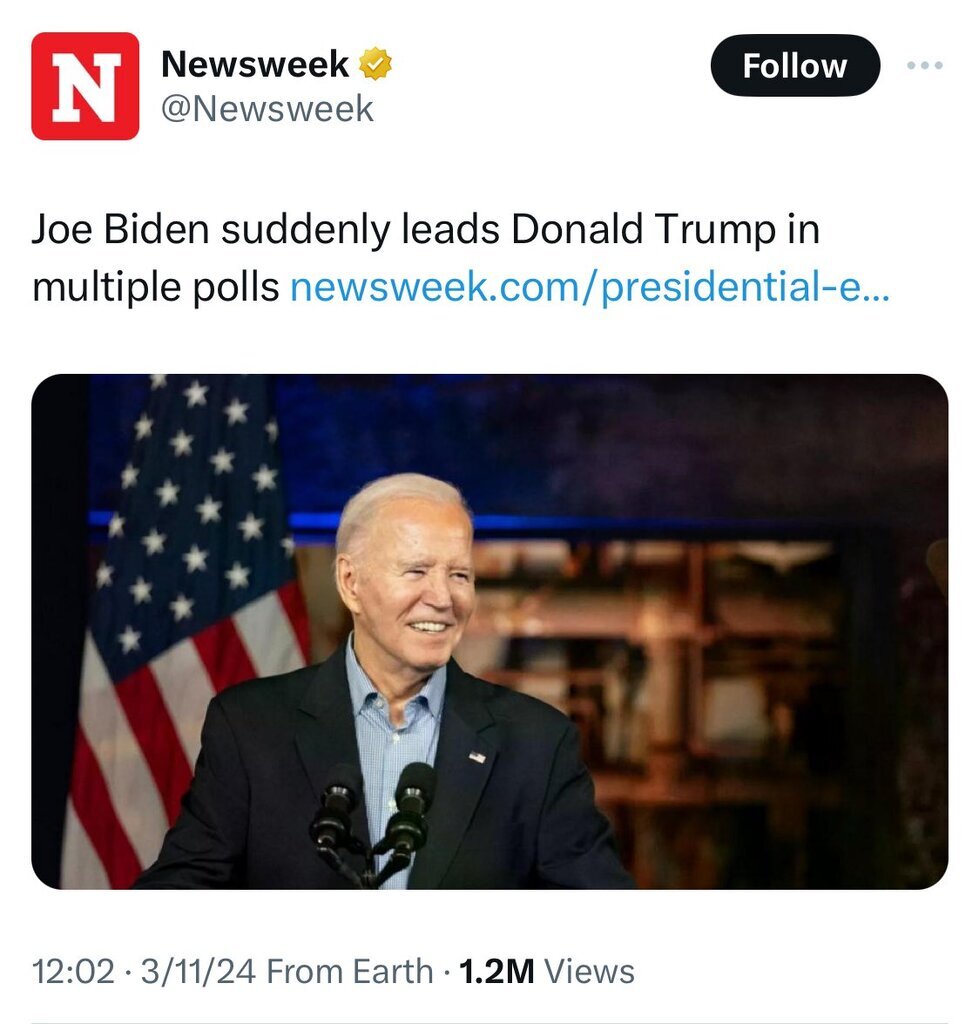Image resolution: width=979 pixels, height=1024 pixels.
Task: Click the words "multiple polls" in tweet
Action: (155, 288)
